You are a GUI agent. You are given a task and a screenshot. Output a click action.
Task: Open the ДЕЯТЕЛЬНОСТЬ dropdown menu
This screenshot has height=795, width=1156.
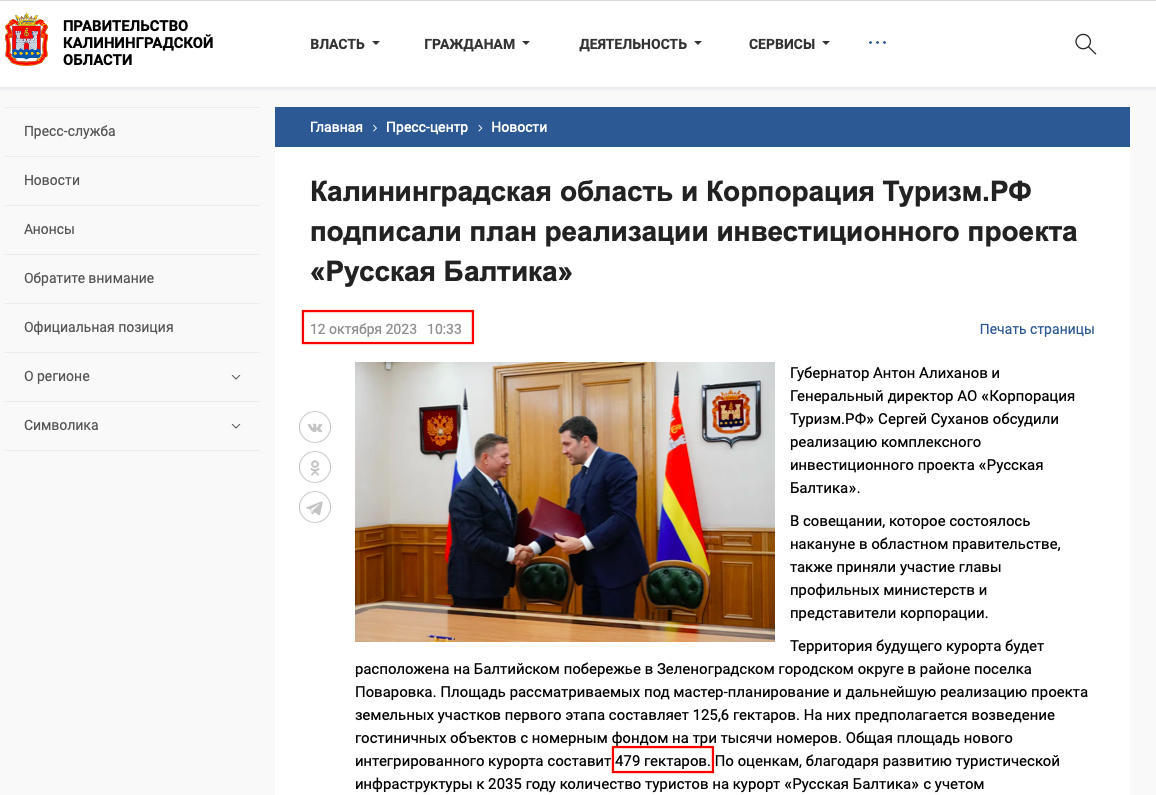point(640,44)
